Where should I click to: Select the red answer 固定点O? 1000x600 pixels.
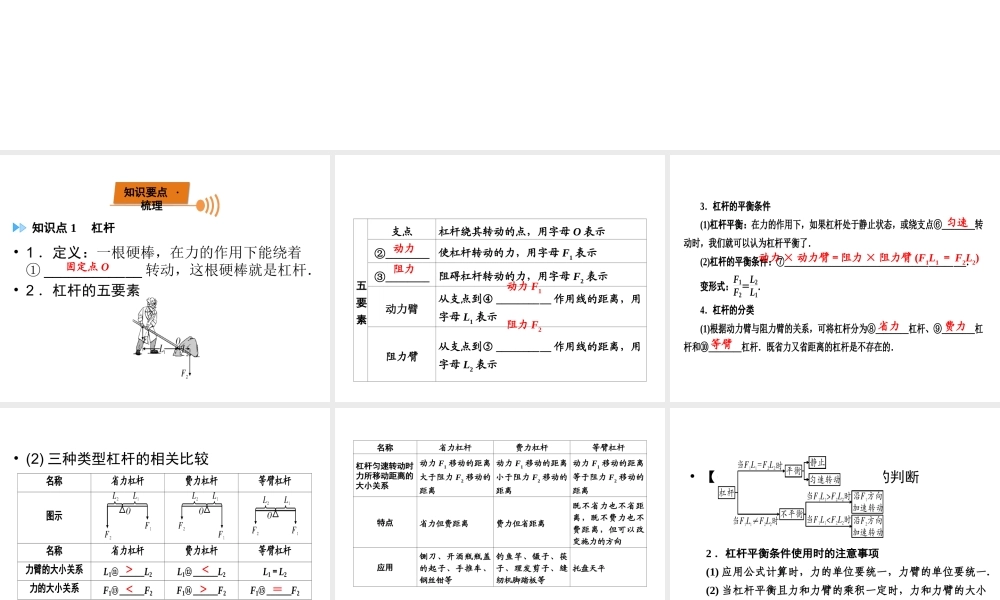tap(88, 267)
